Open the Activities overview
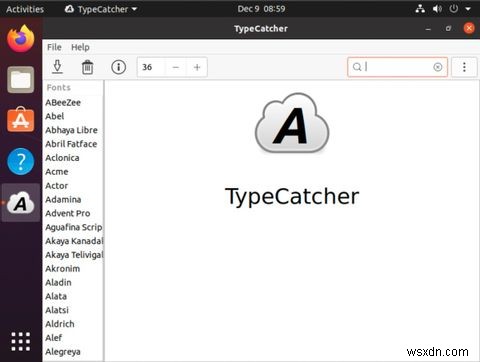This screenshot has height=362, width=480. tap(25, 9)
